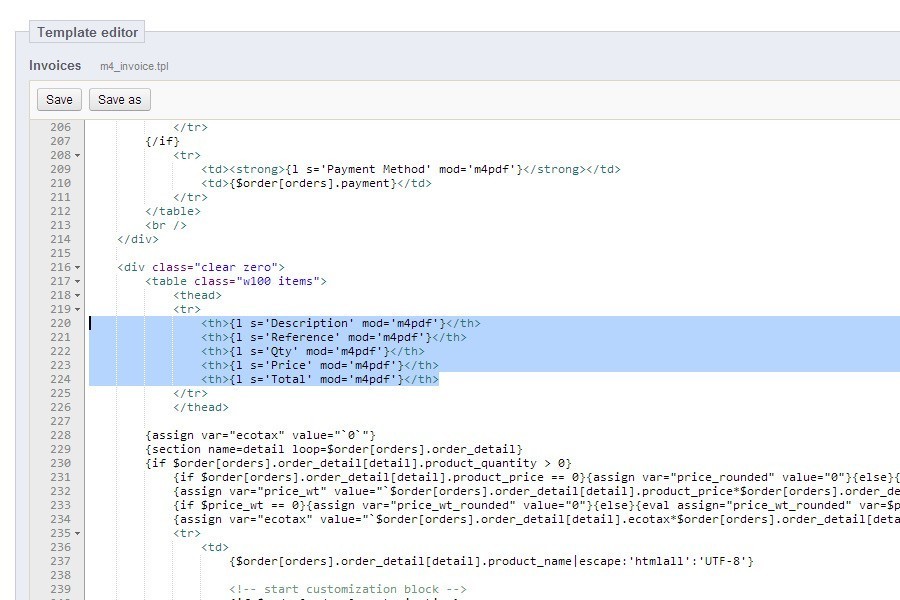Click the assign var="price_wt" code line
The image size is (900, 600).
(537, 491)
